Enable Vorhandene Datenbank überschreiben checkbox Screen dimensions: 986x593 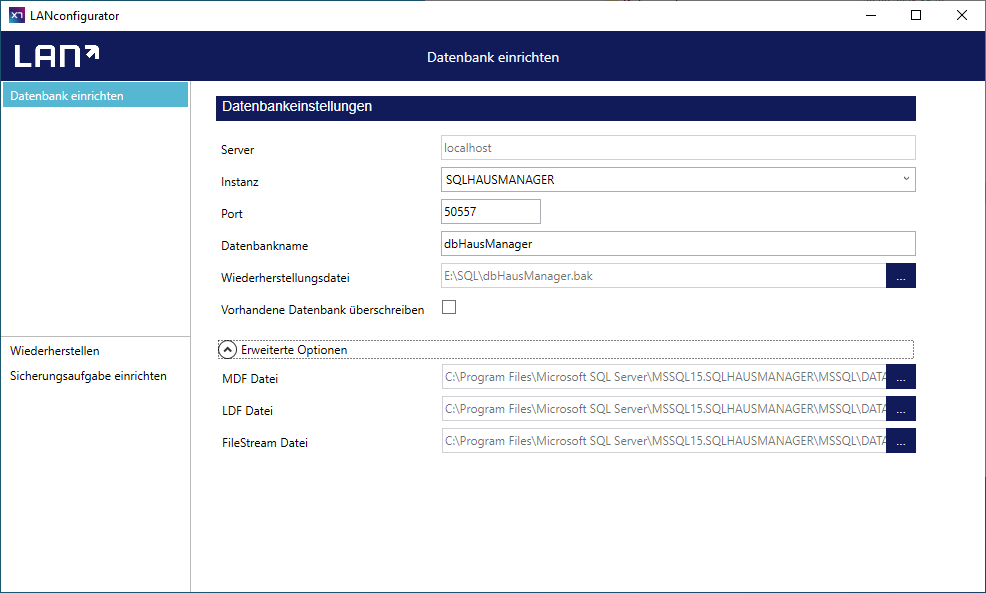(x=449, y=308)
